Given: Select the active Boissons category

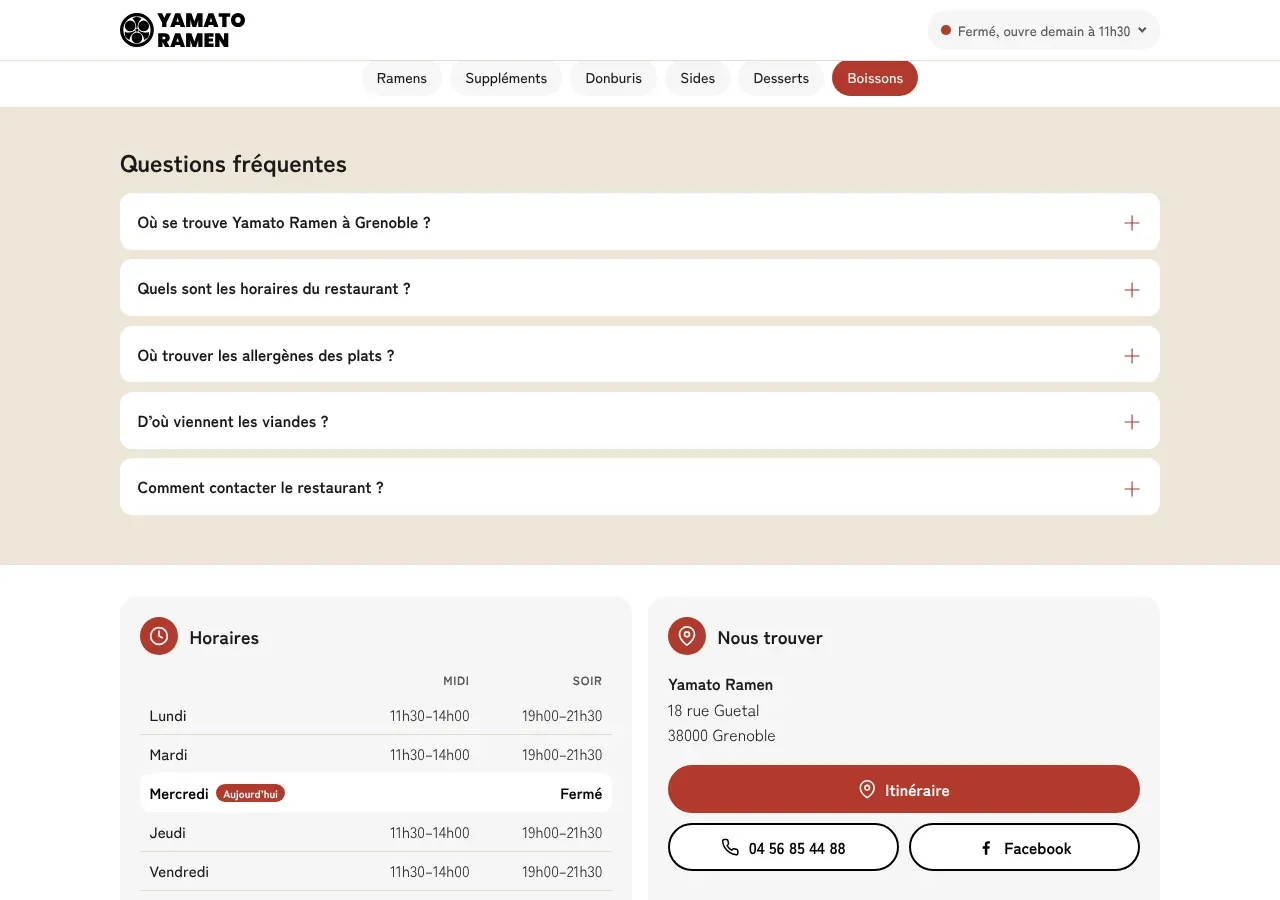Looking at the screenshot, I should pyautogui.click(x=875, y=78).
